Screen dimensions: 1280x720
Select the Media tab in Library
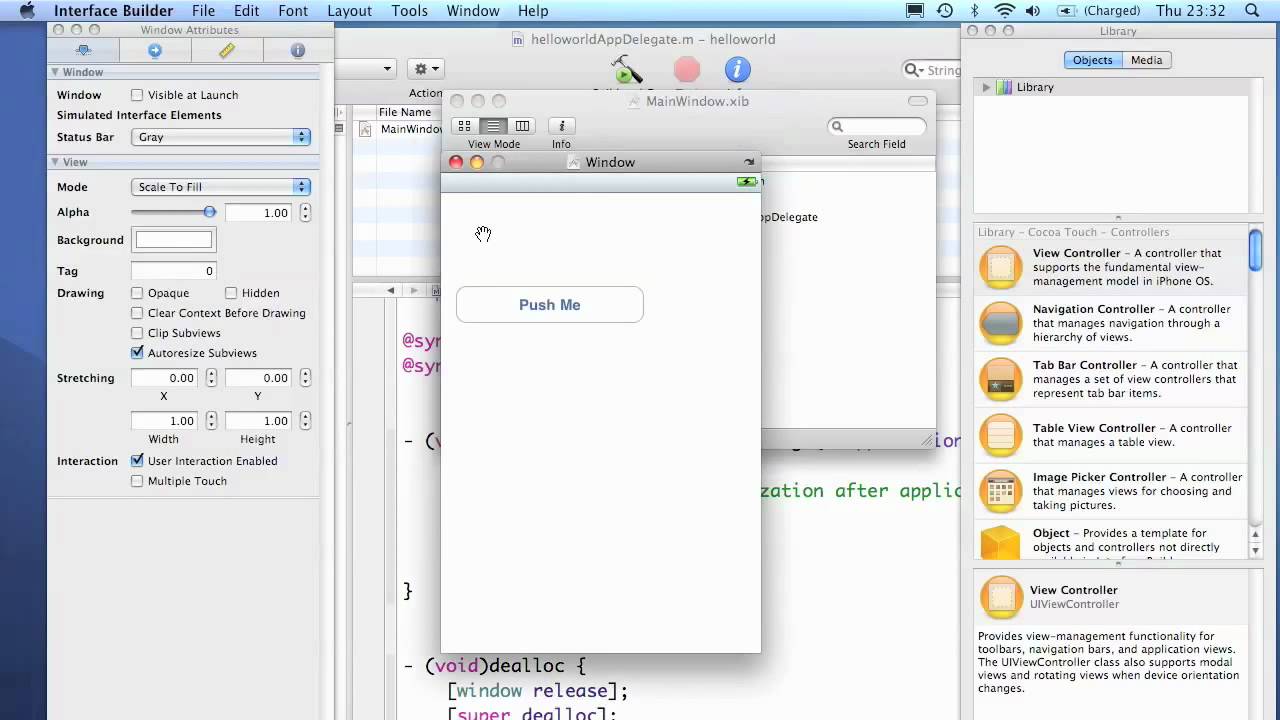[x=1146, y=60]
